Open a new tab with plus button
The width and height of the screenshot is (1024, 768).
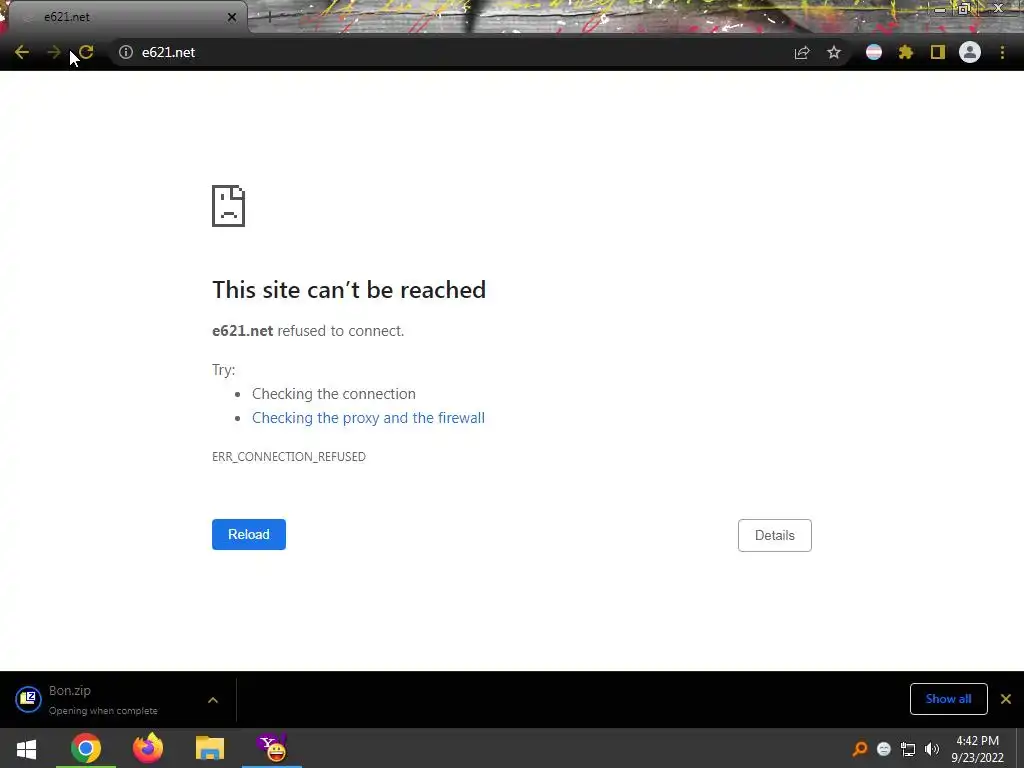(269, 17)
